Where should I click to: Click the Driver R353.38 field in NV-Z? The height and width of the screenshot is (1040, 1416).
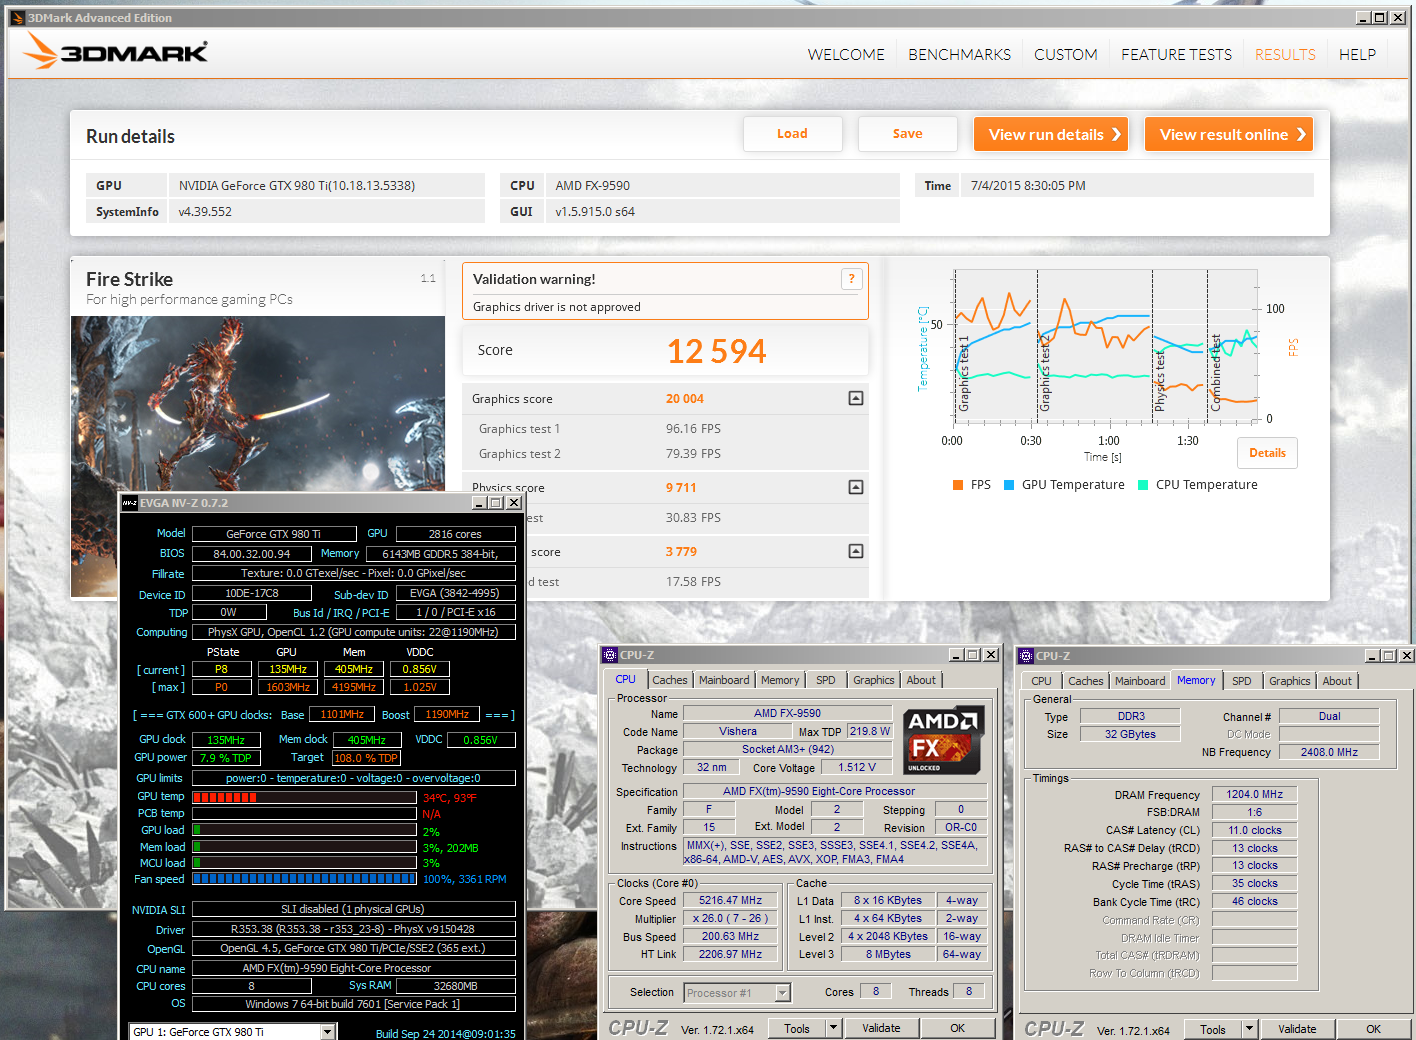tap(354, 929)
